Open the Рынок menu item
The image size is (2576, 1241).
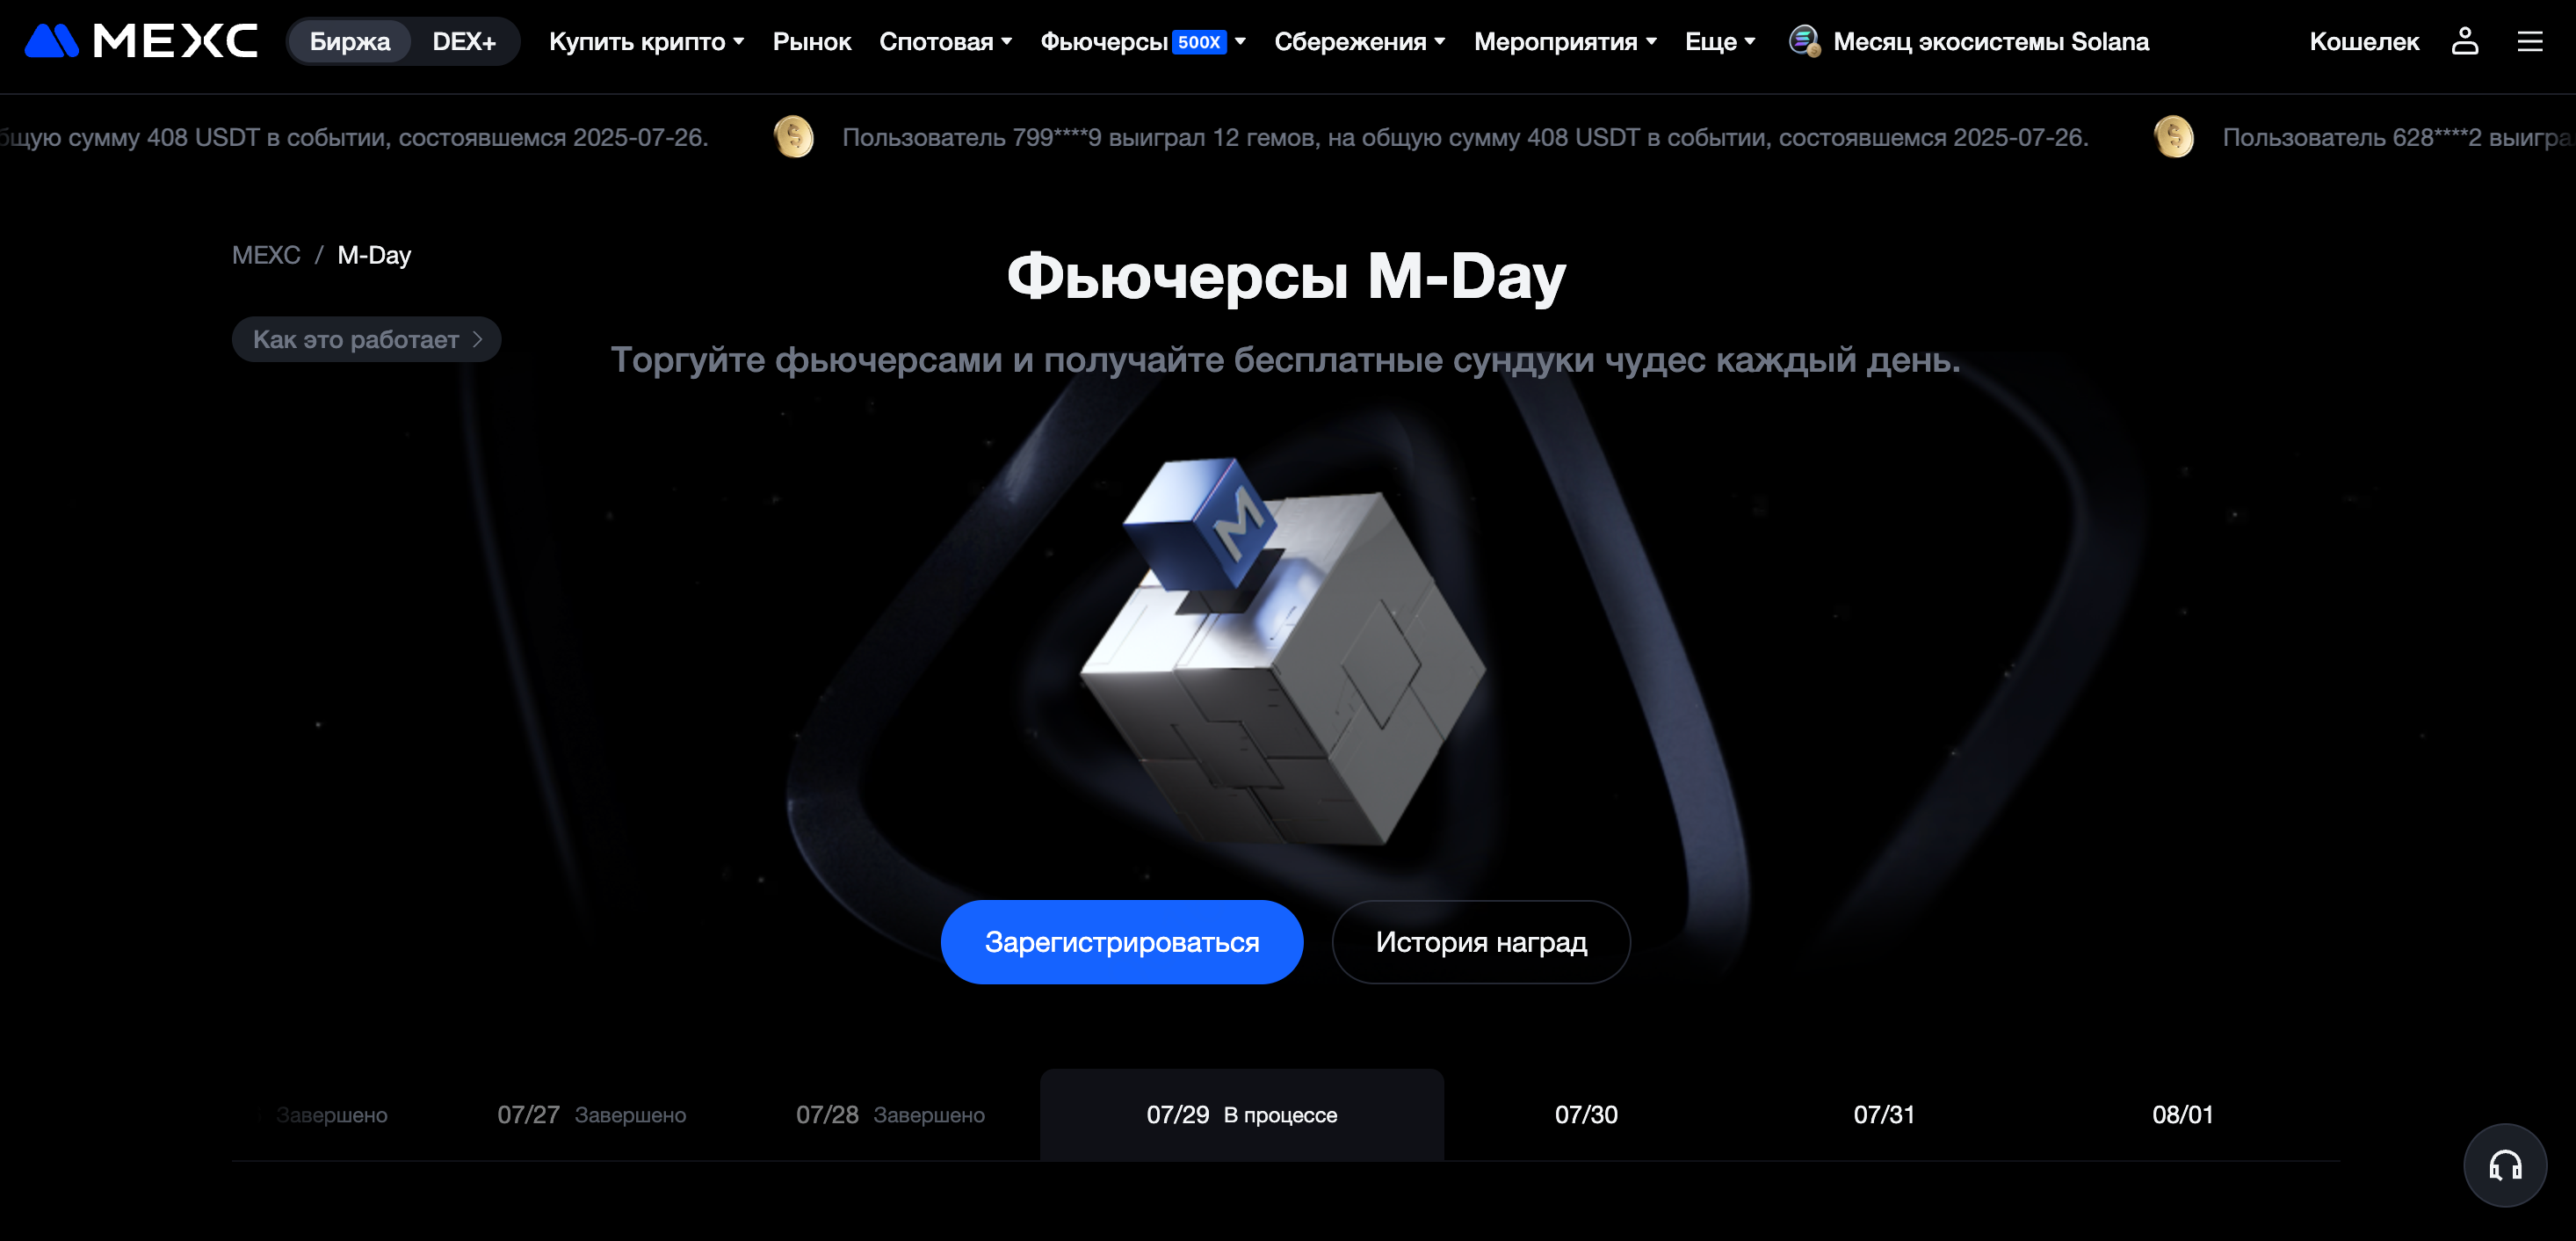812,41
